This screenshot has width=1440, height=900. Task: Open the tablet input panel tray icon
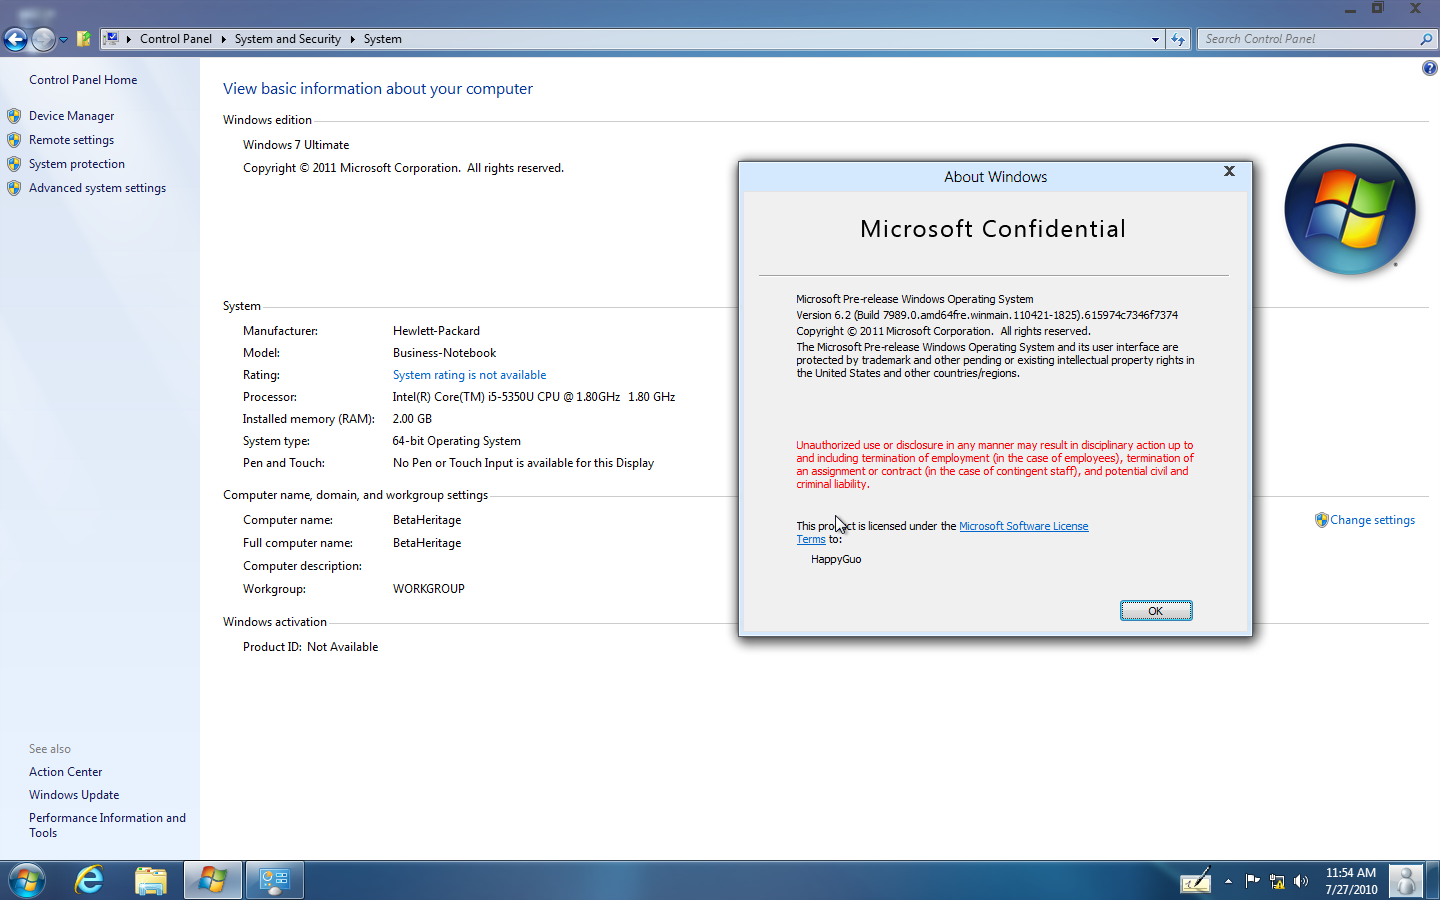[x=1196, y=881]
